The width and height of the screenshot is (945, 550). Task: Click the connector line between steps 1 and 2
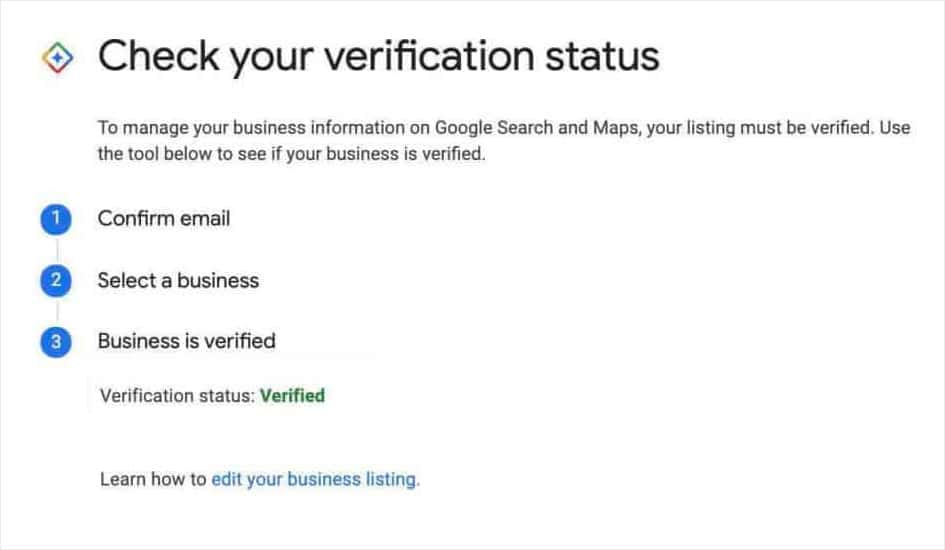[x=56, y=250]
